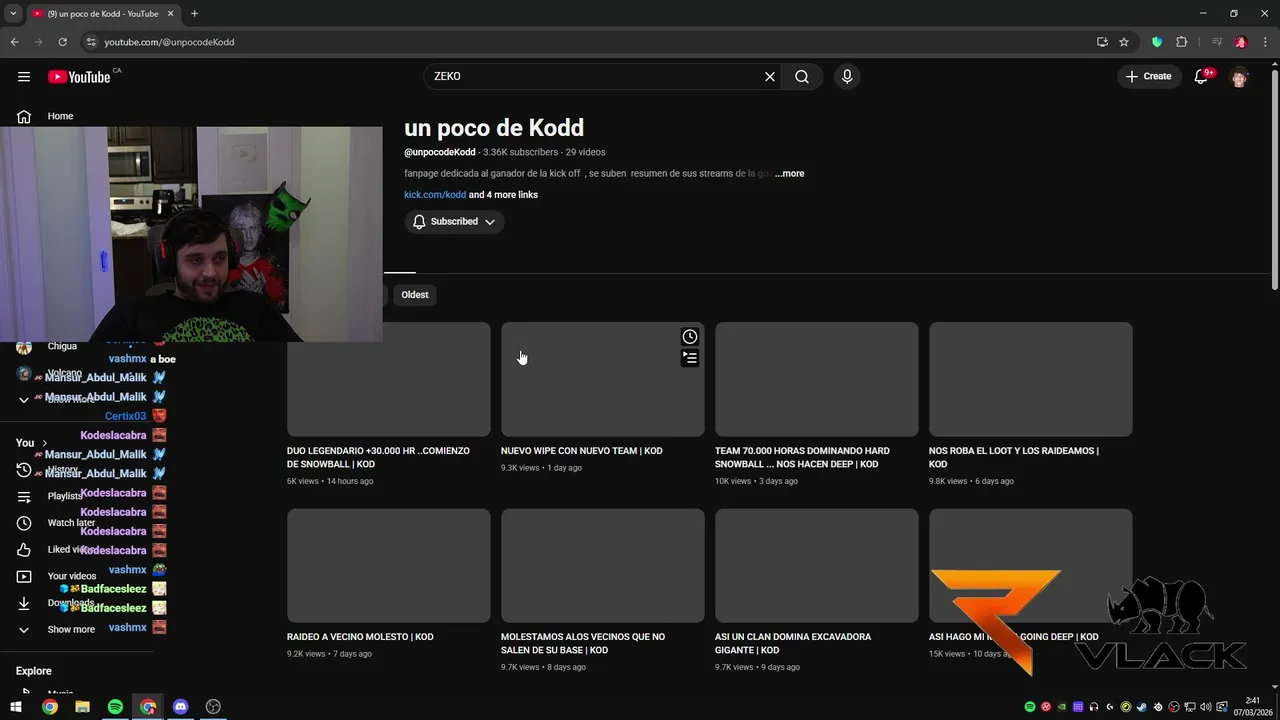Open DUO LEGENDARIO +30.000 HR video title
This screenshot has height=720, width=1280.
[378, 457]
